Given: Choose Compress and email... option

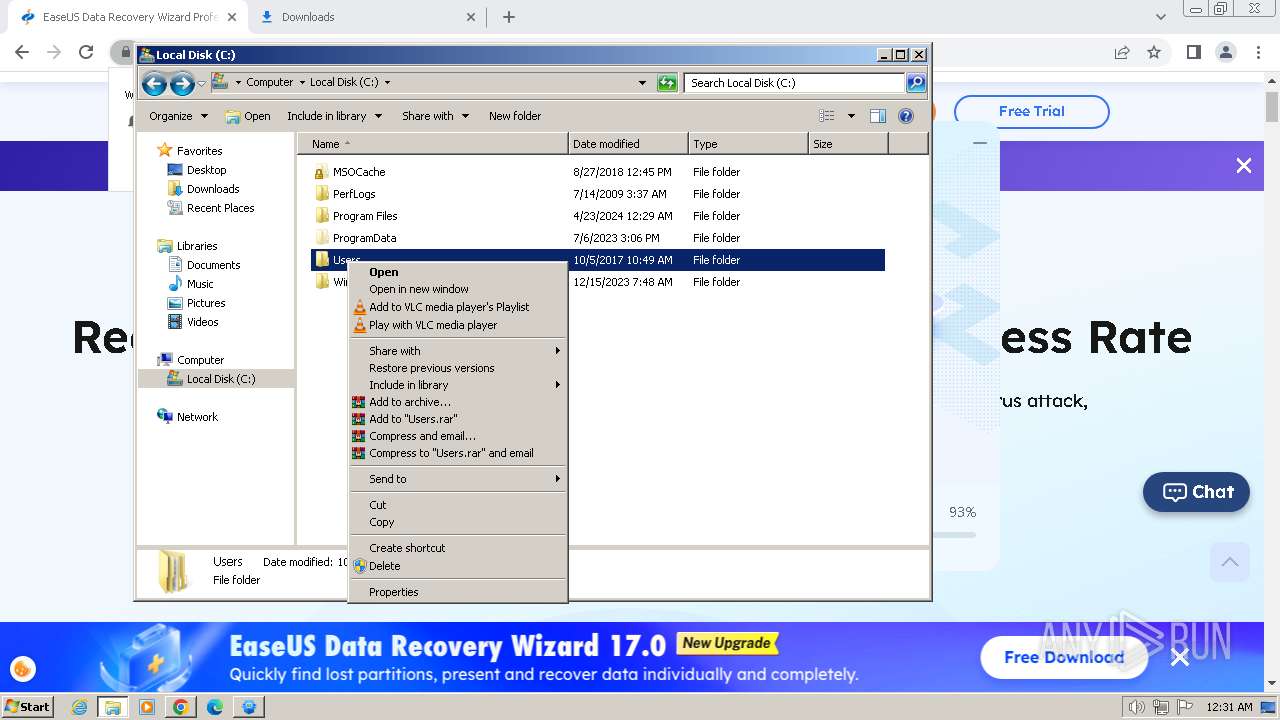Looking at the screenshot, I should pos(458,436).
